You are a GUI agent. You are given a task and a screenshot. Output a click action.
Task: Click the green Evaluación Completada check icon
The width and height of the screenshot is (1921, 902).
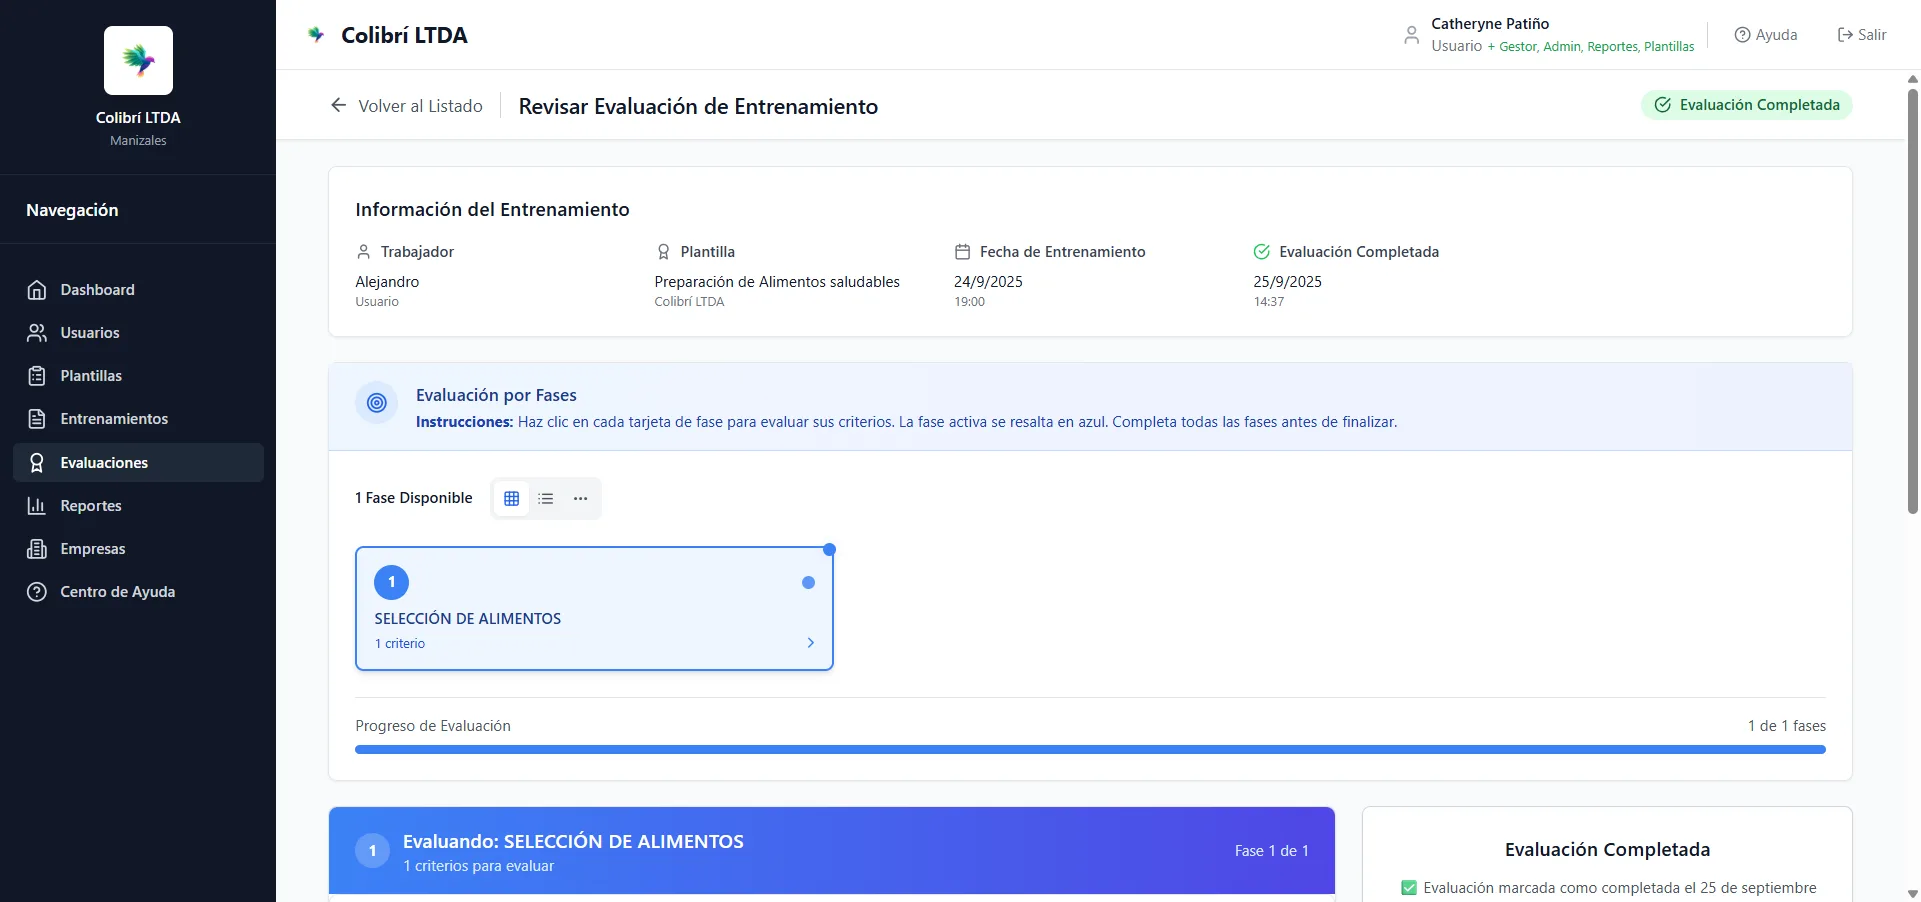pyautogui.click(x=1262, y=252)
